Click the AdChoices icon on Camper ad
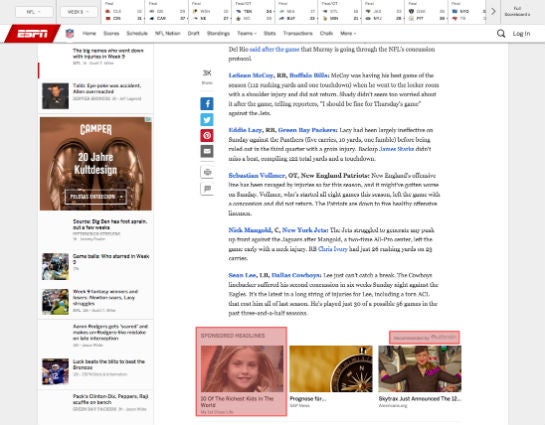The height and width of the screenshot is (425, 545). tap(149, 120)
